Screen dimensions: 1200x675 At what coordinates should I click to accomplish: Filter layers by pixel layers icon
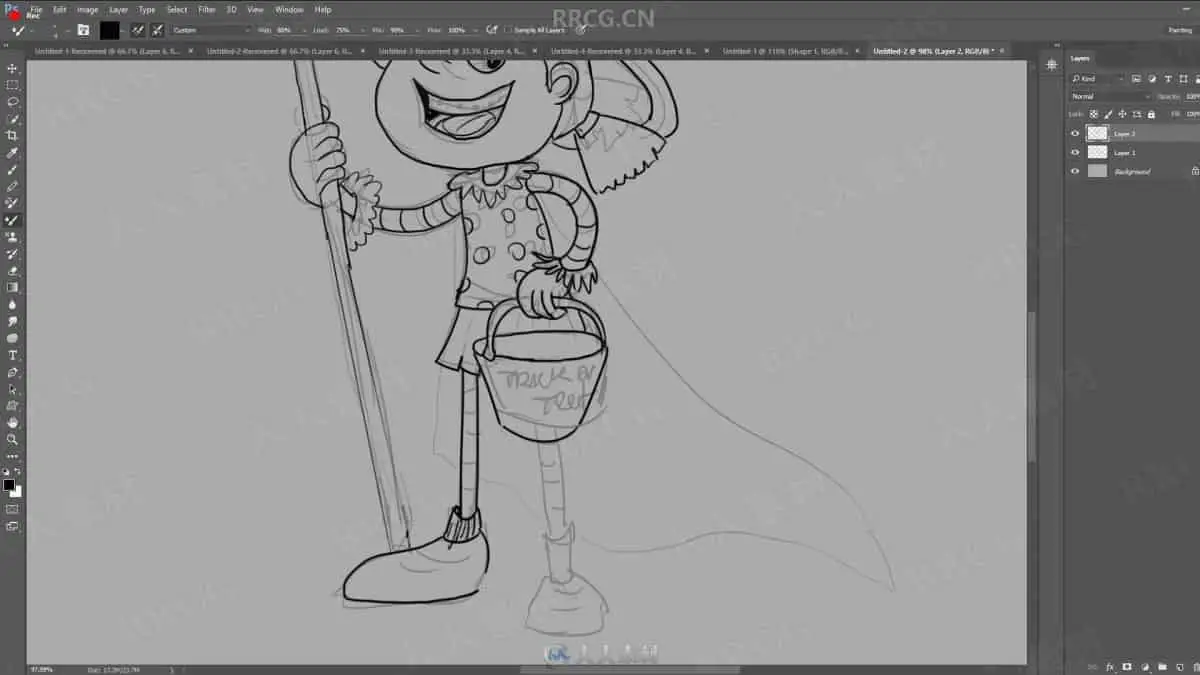pyautogui.click(x=1136, y=78)
